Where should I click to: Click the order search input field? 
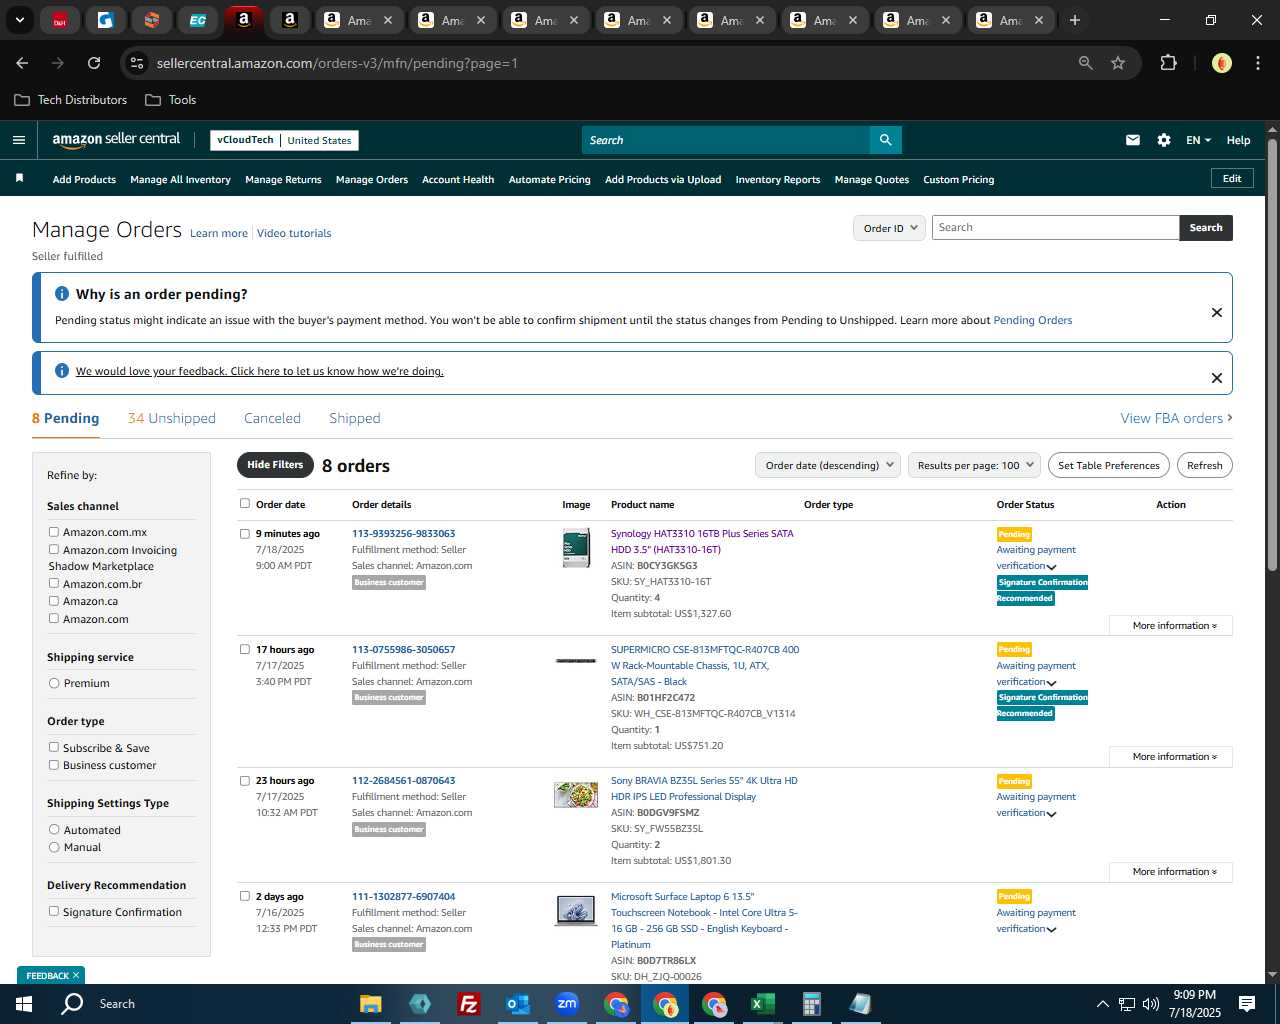1055,228
